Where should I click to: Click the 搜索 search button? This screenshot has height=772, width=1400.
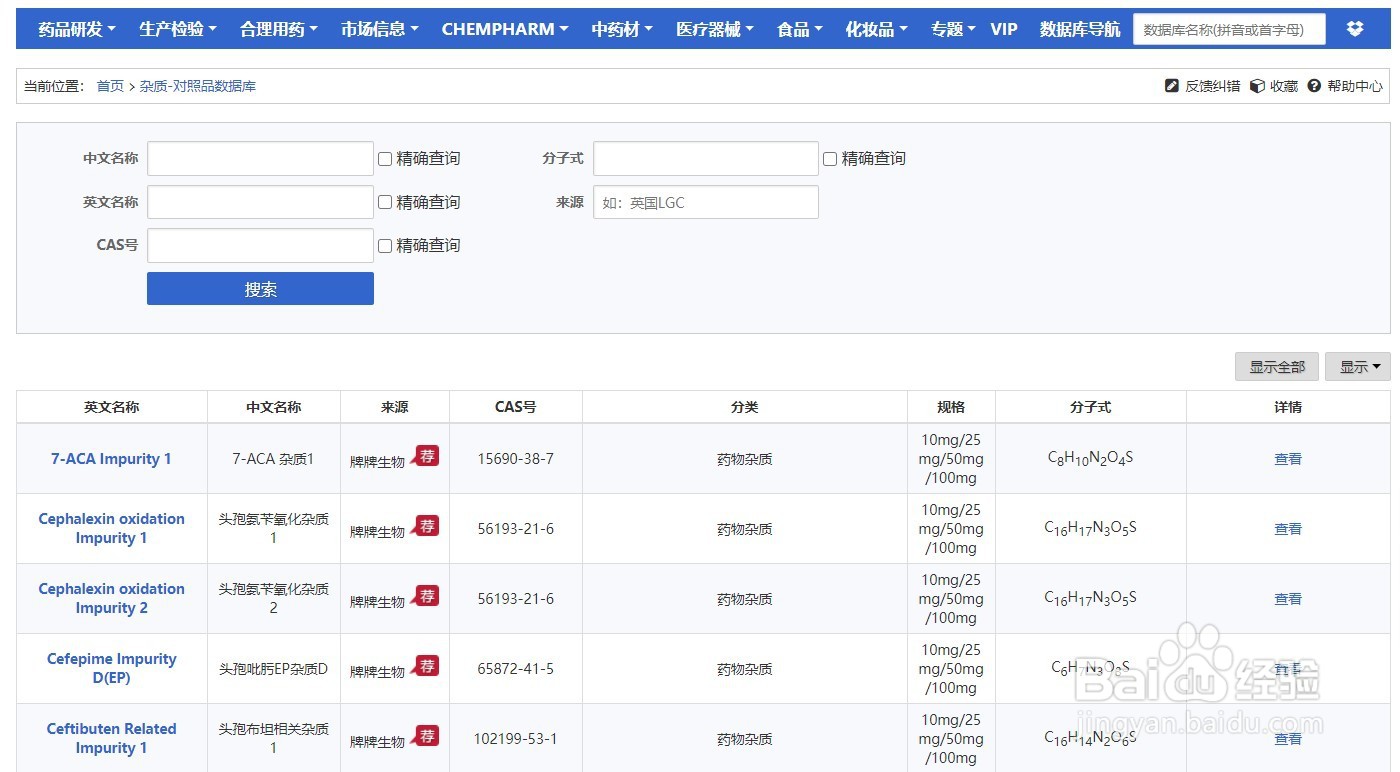(x=260, y=288)
